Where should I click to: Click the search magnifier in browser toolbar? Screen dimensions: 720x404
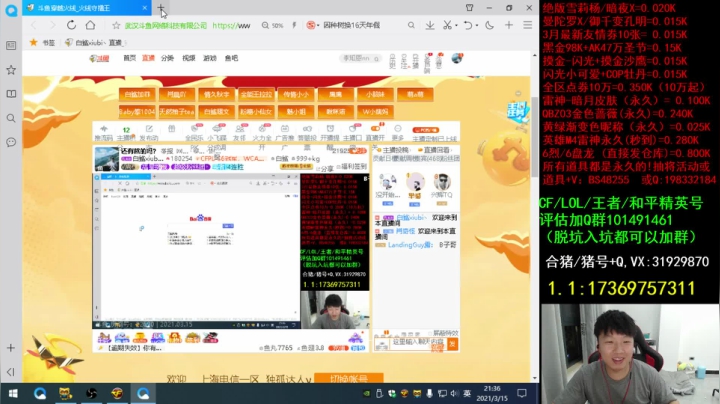coord(411,25)
